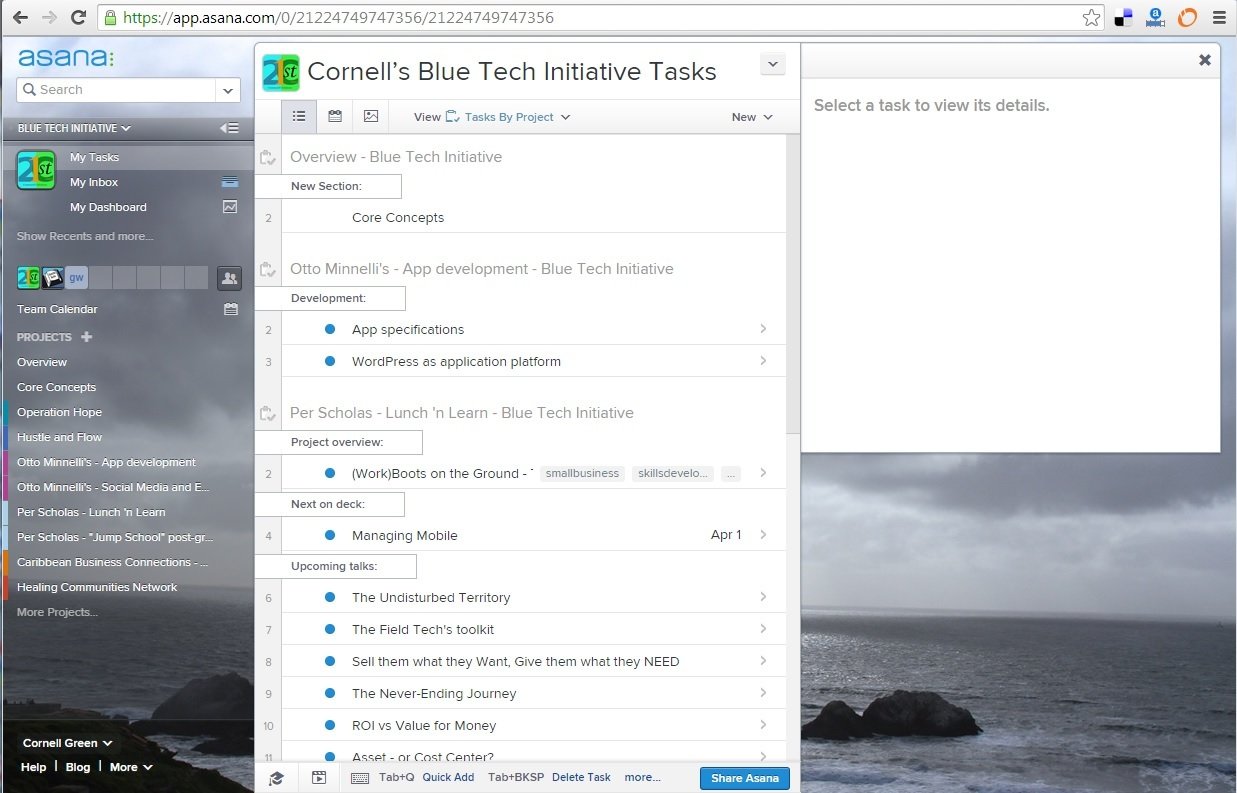Open graduation cap help icon
This screenshot has width=1237, height=793.
276,777
